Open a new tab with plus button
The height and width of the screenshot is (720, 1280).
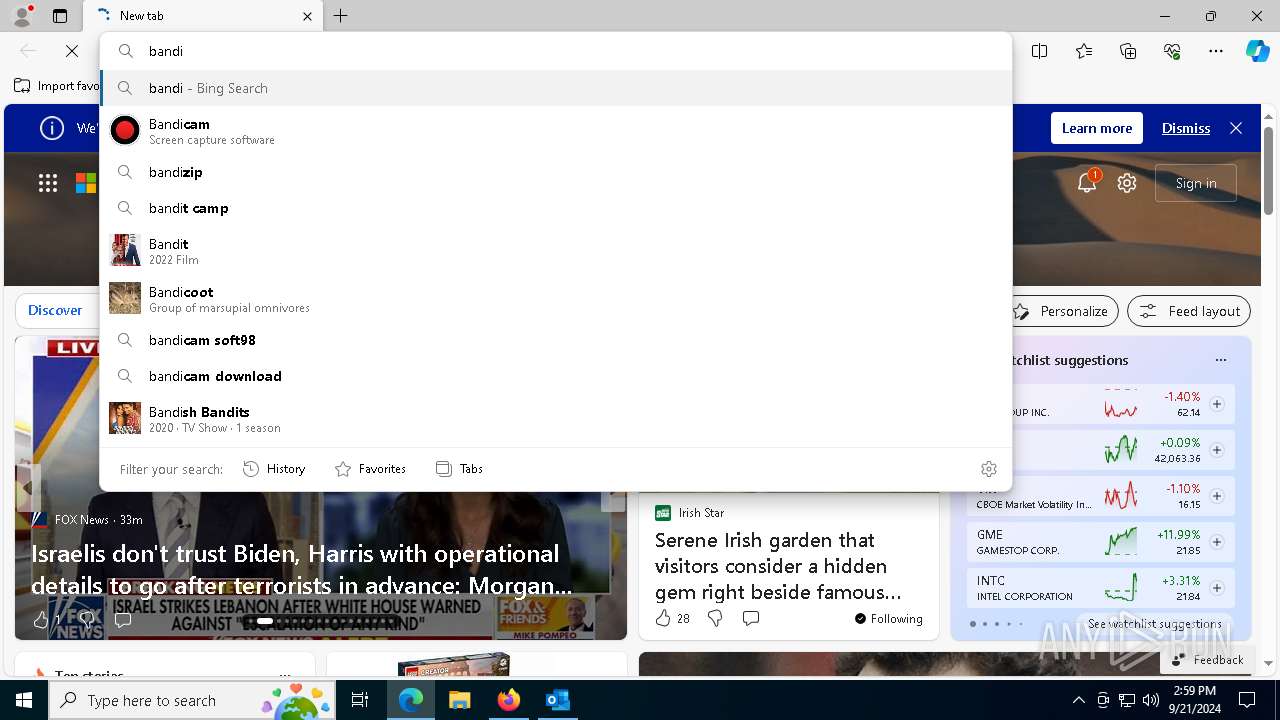[x=341, y=16]
